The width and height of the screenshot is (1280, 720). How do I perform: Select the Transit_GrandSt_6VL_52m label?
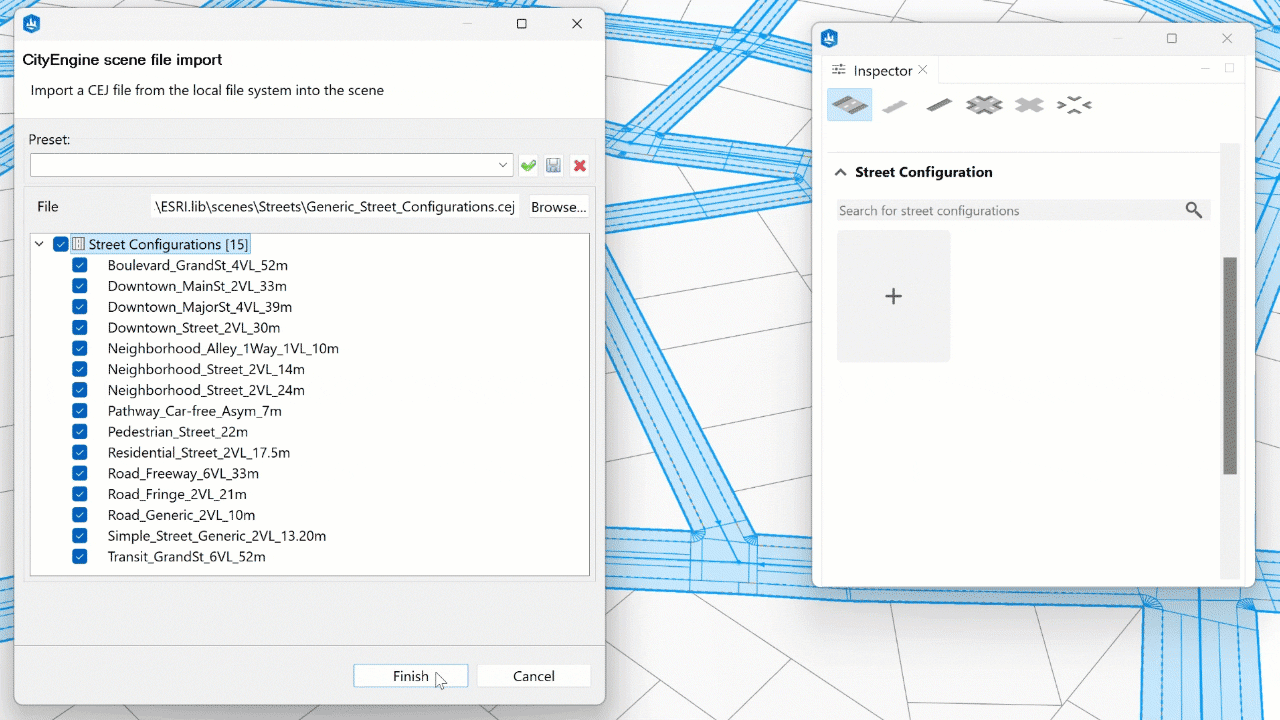click(187, 557)
